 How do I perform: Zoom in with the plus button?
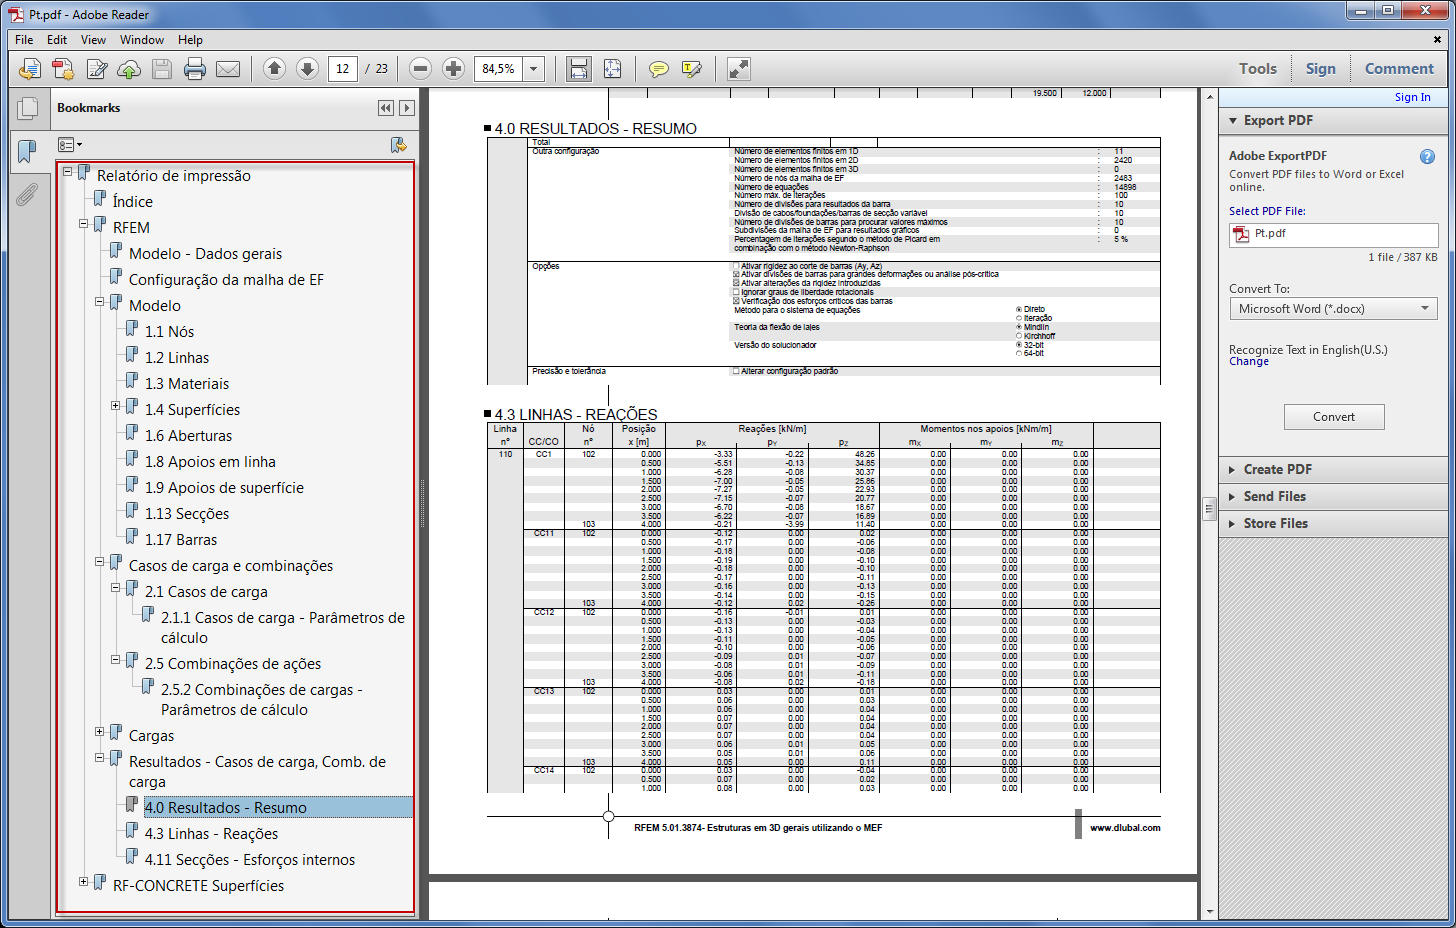pyautogui.click(x=453, y=69)
